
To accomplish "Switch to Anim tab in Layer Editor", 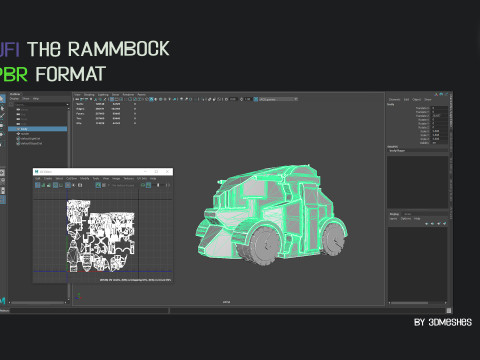I will [x=408, y=214].
